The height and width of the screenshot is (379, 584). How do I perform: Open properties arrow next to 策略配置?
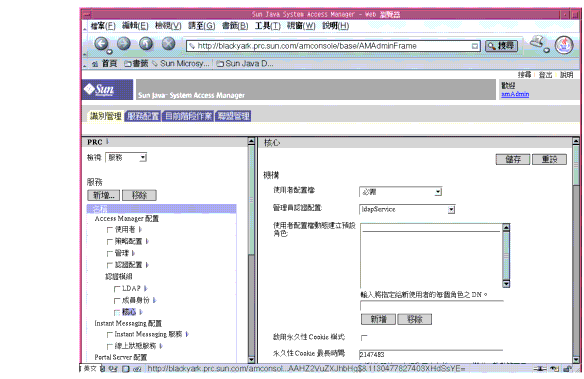tap(147, 241)
